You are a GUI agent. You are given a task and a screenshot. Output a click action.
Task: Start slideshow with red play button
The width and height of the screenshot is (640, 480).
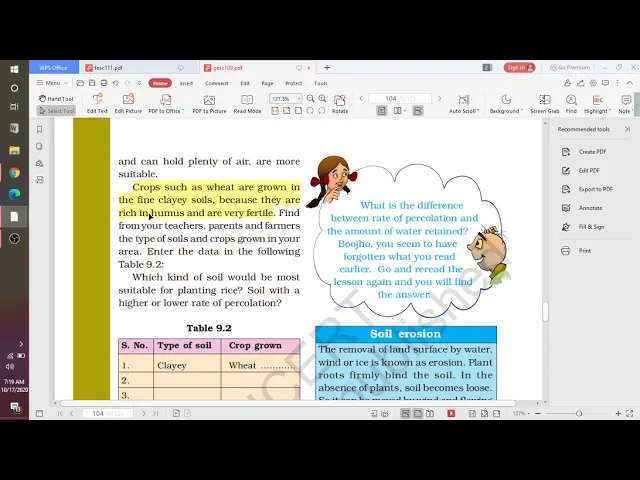pos(451,413)
